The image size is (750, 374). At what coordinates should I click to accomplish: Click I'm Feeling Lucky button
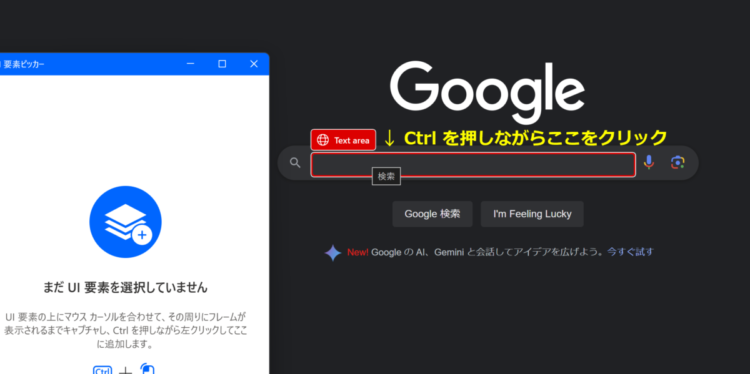pyautogui.click(x=532, y=214)
